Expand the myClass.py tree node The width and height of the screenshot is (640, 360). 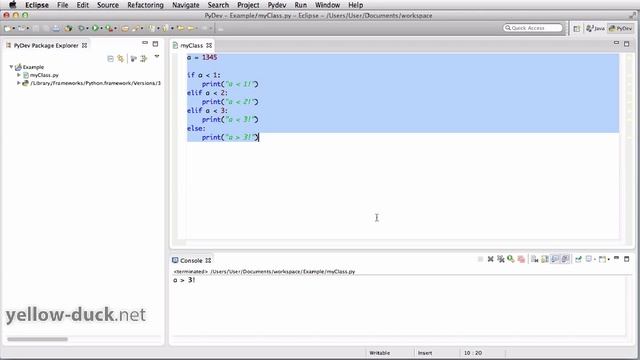click(x=18, y=75)
